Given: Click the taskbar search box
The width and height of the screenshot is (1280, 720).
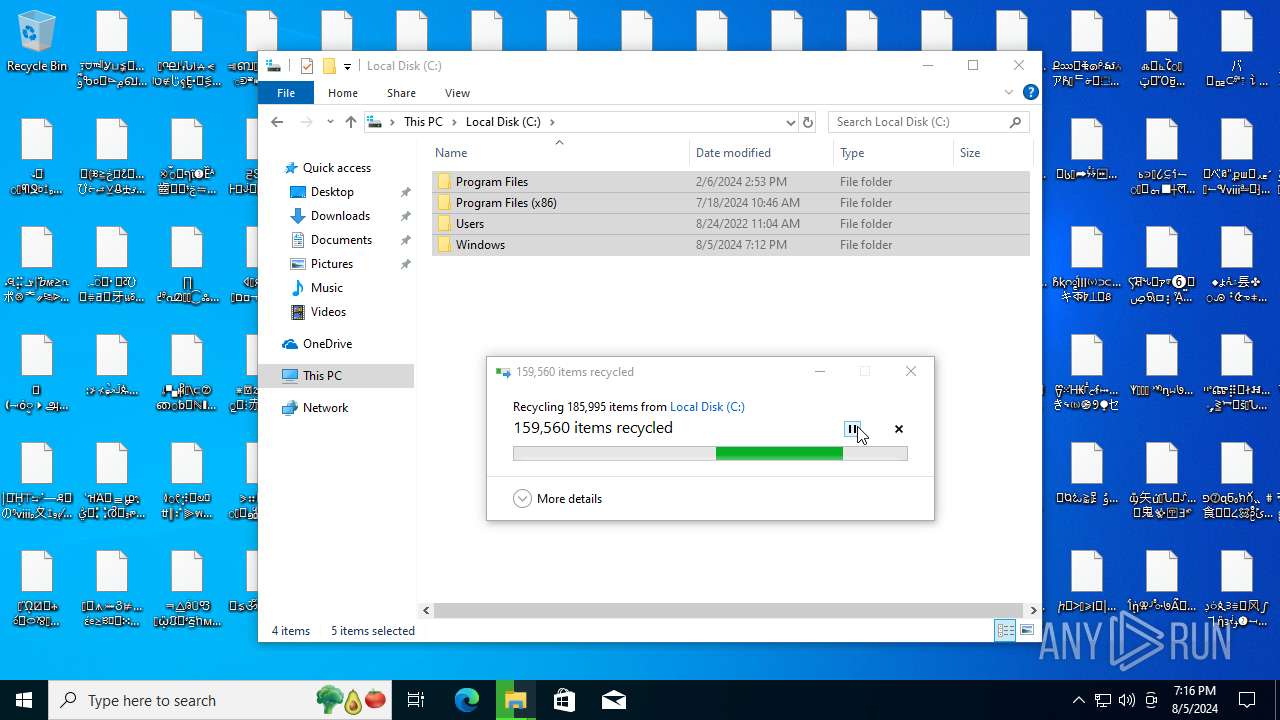Looking at the screenshot, I should click(220, 700).
